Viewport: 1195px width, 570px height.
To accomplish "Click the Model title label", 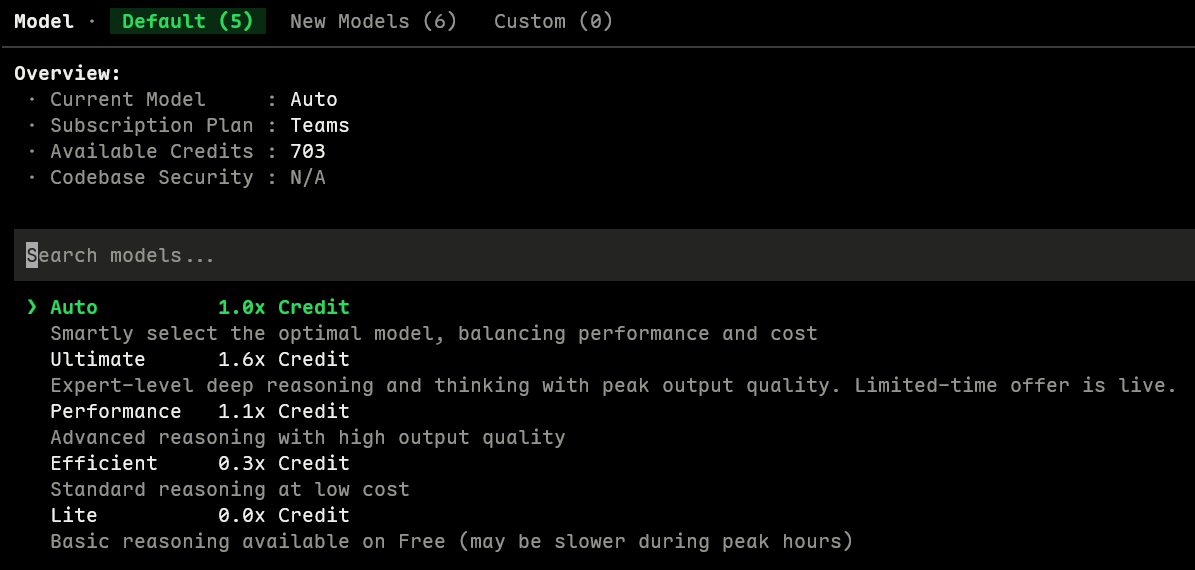I will pyautogui.click(x=44, y=21).
